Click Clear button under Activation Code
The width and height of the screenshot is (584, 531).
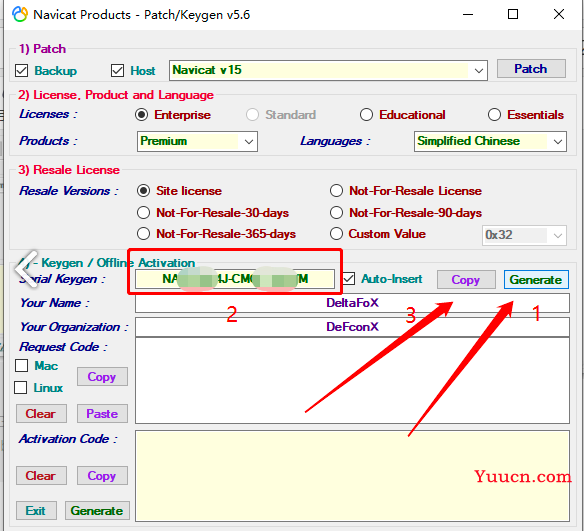[41, 476]
